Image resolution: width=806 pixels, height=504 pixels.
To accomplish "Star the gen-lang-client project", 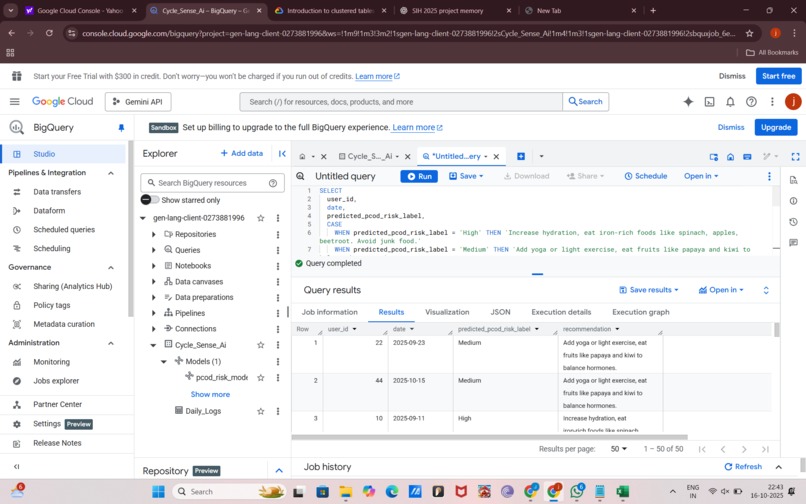I will 261,218.
